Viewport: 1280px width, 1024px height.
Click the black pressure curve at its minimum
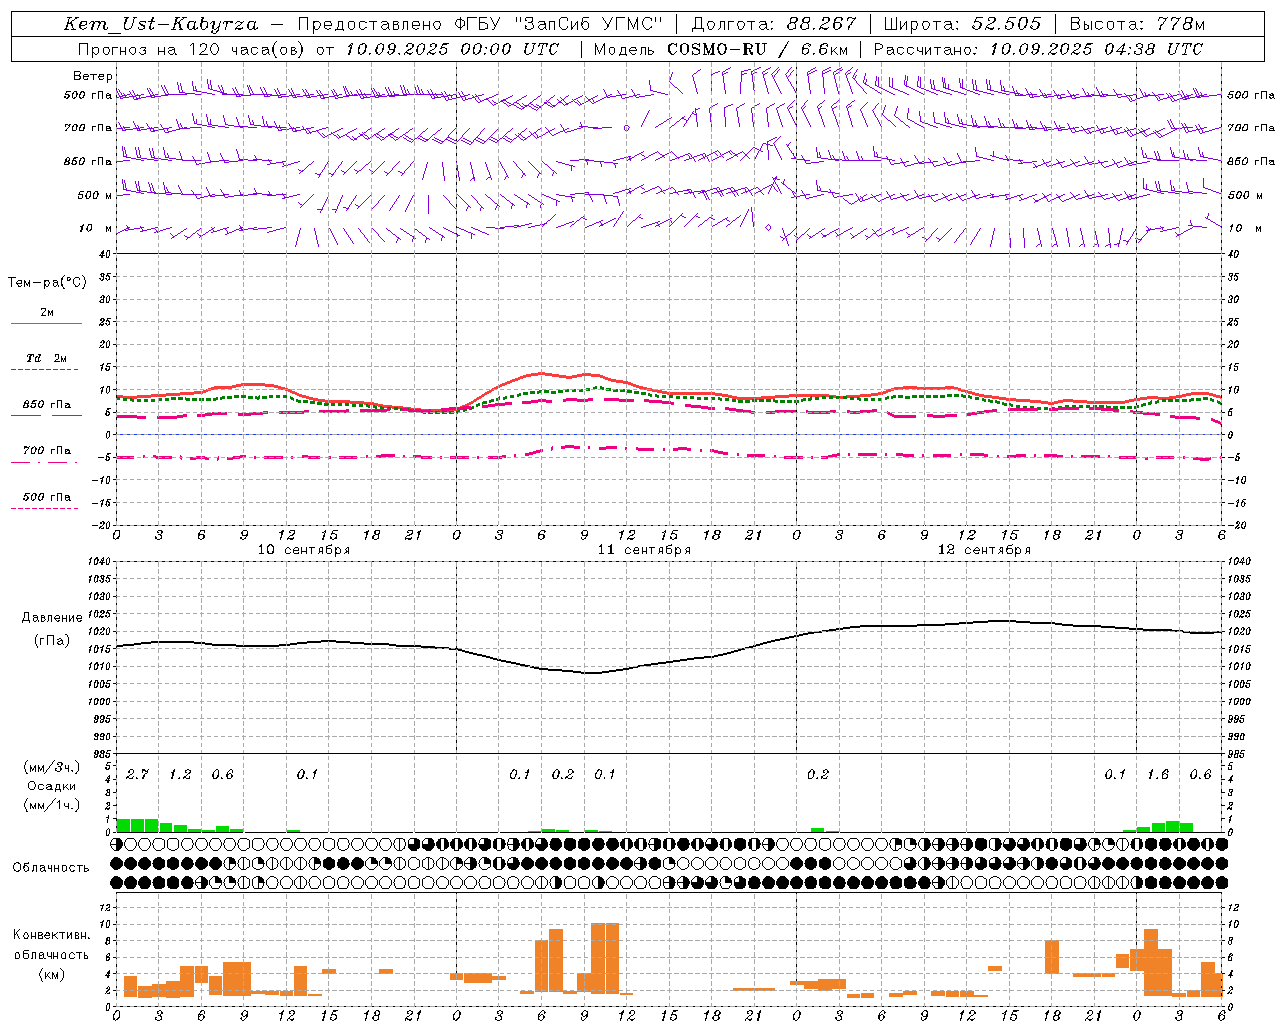coord(591,673)
